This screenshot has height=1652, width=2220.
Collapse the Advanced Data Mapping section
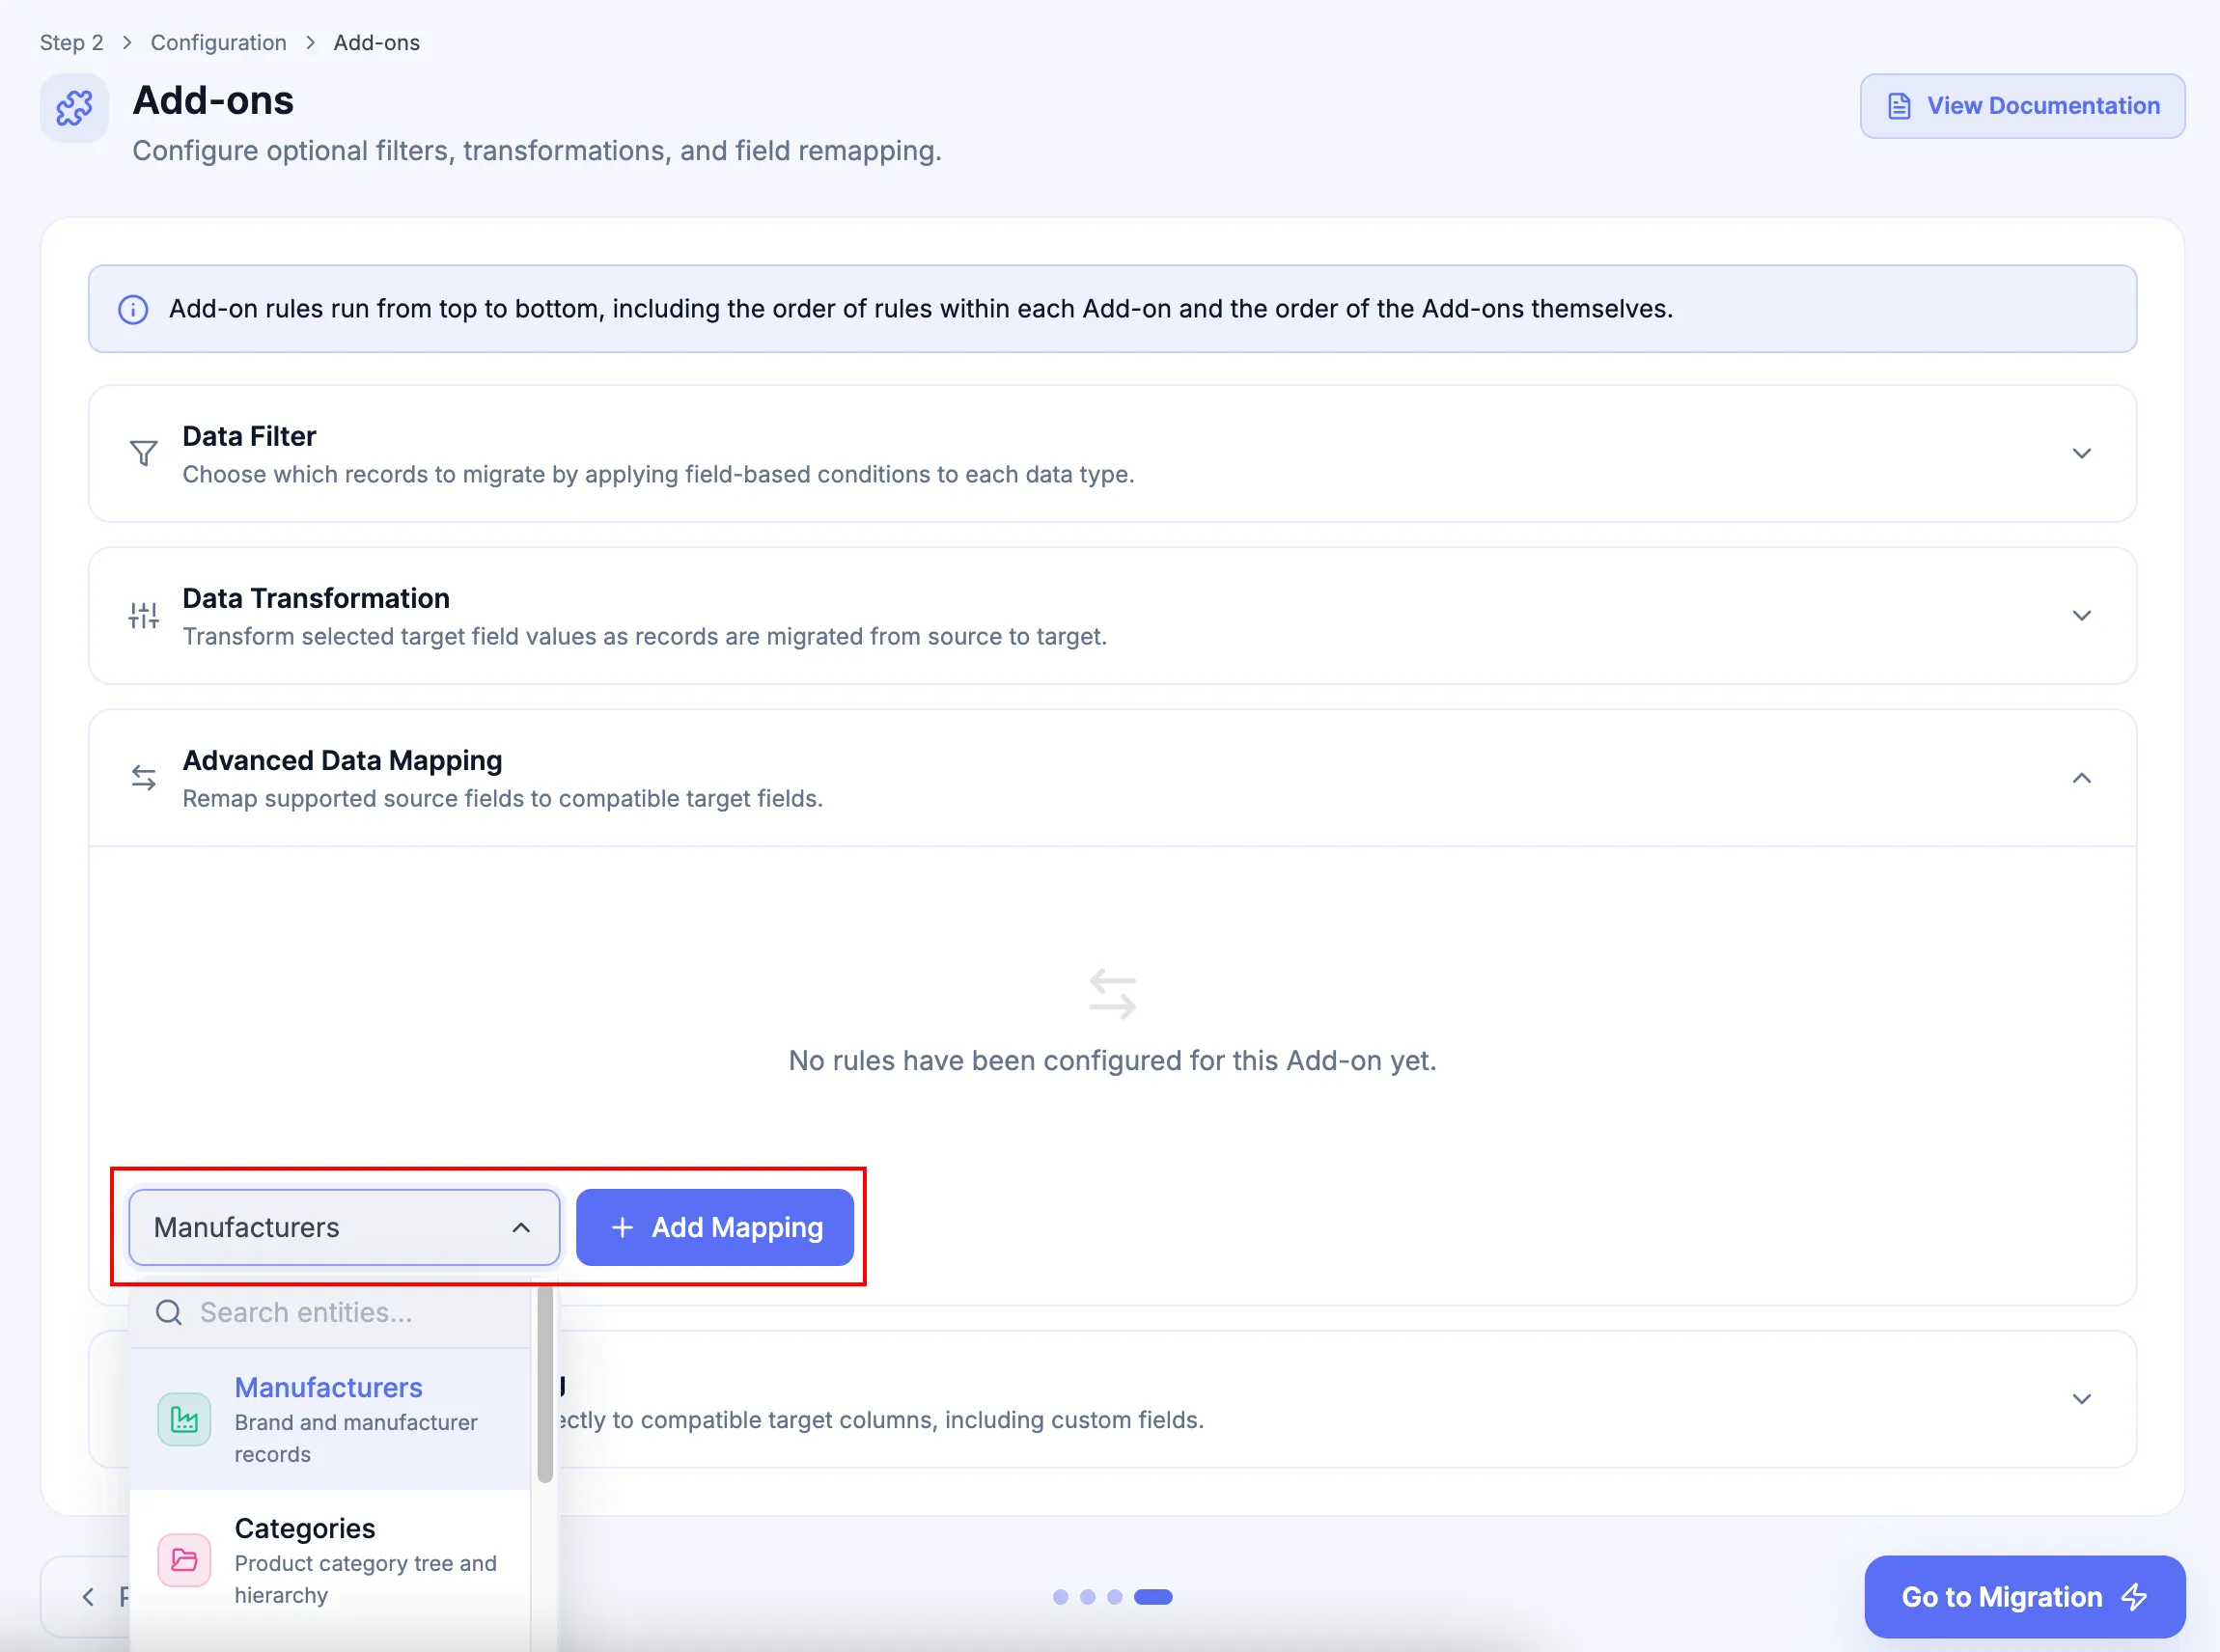tap(2082, 778)
